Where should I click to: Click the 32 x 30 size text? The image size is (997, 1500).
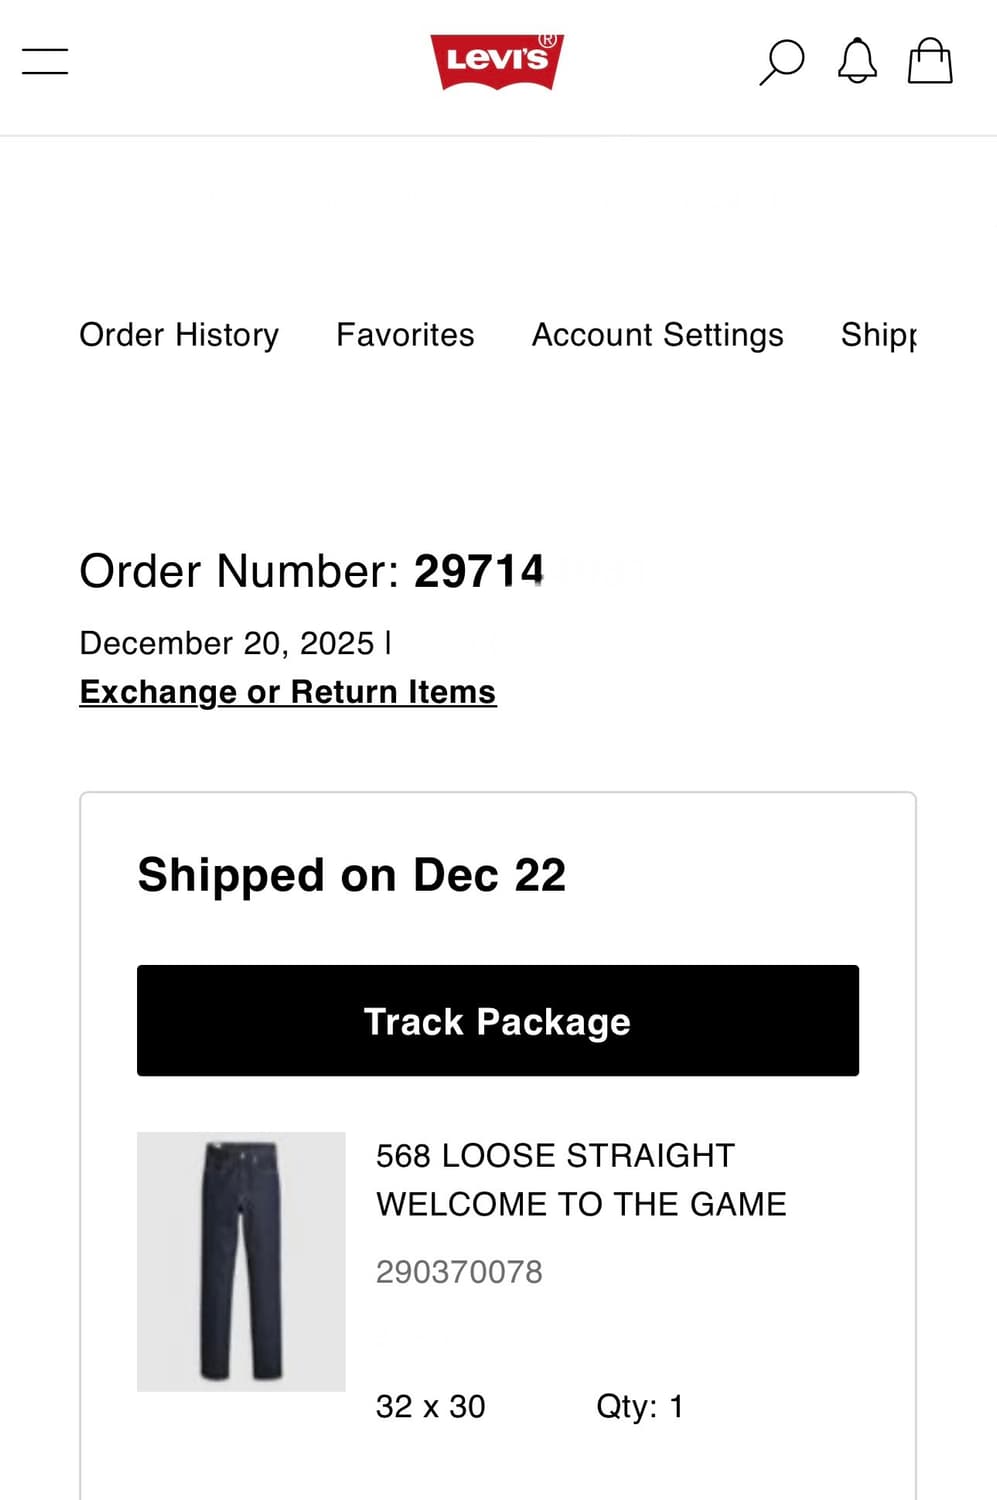point(430,1407)
